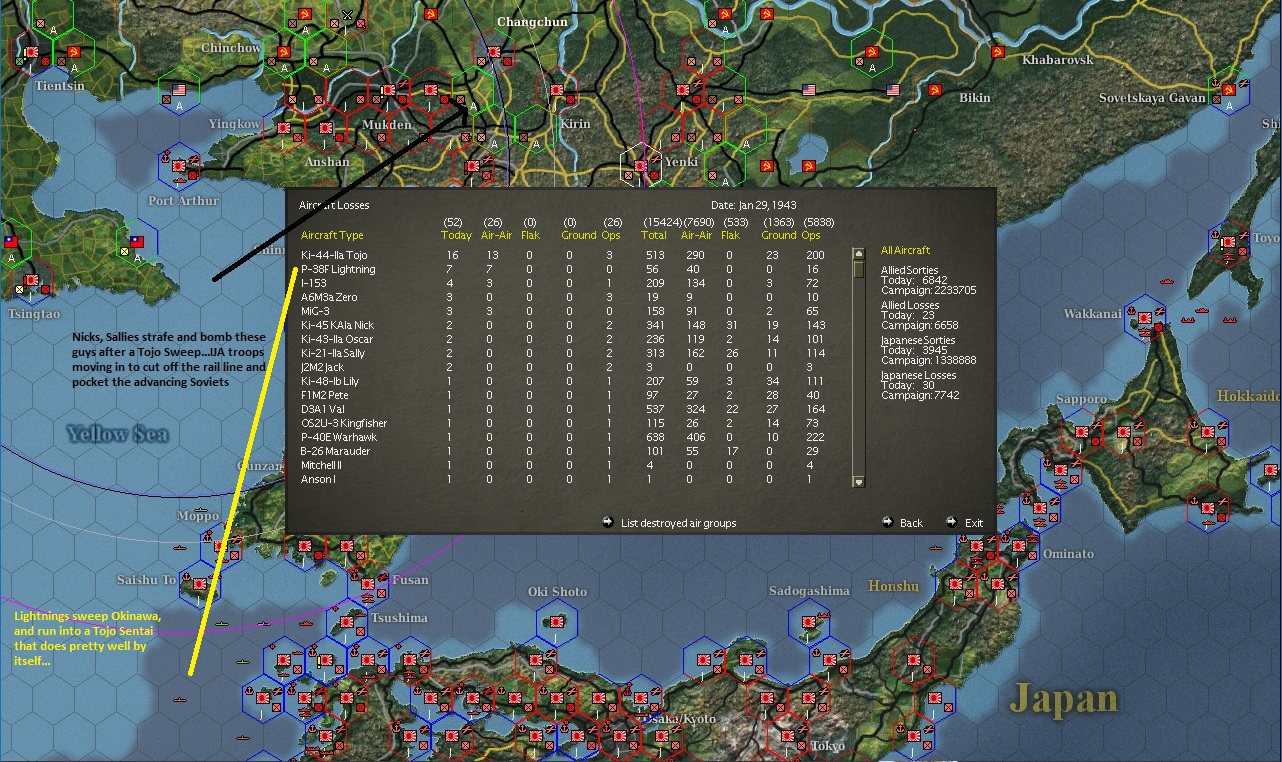Click the Tokyo city label on map
Image resolution: width=1282 pixels, height=762 pixels.
[x=828, y=746]
